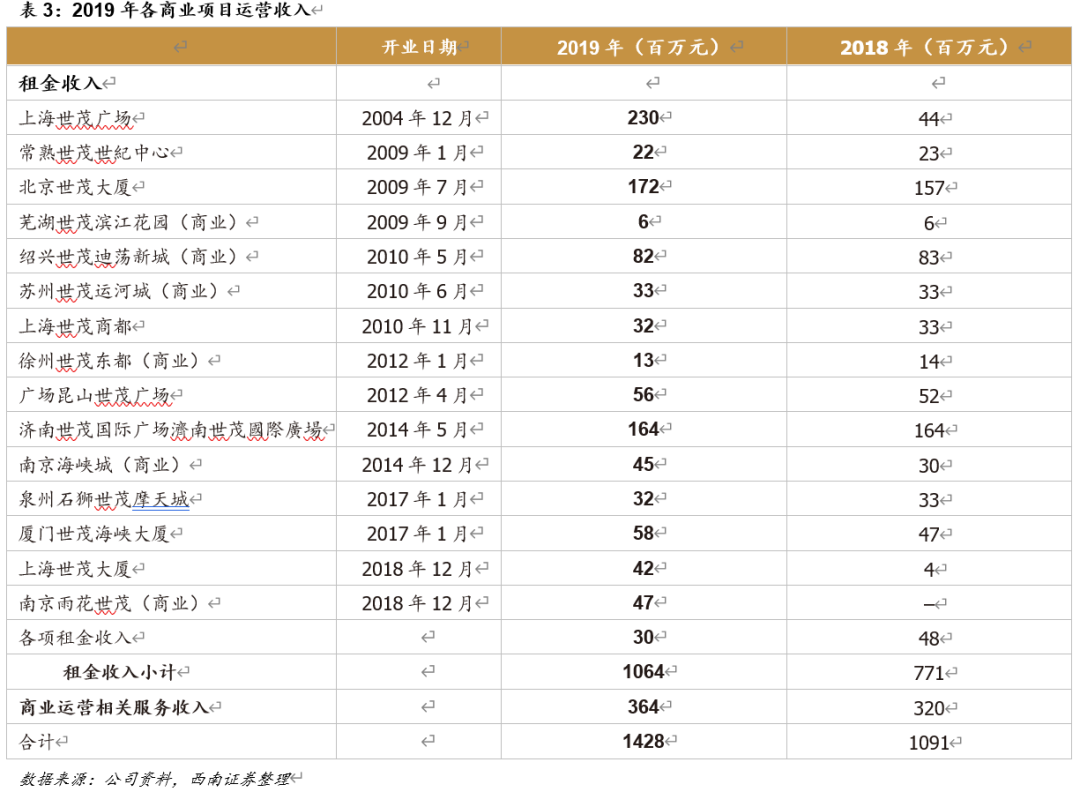Click the table title '表 3：2019 年各商业项目运营收入'
The image size is (1080, 792).
tap(164, 10)
